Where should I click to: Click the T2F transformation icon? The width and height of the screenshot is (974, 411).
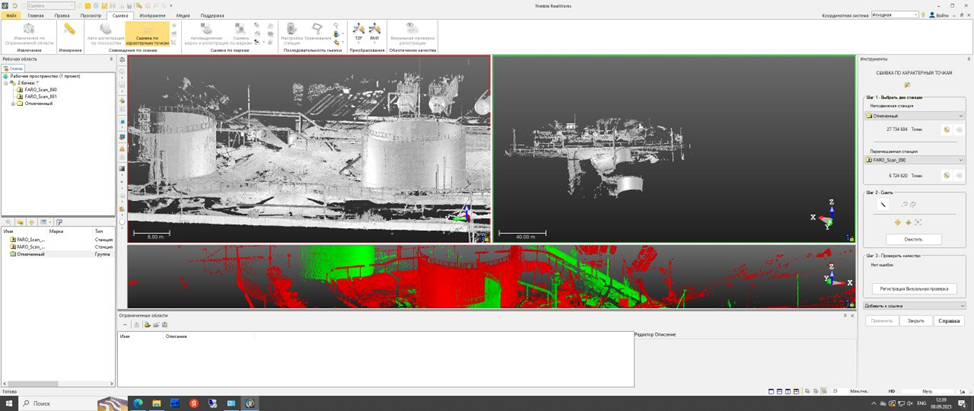359,30
